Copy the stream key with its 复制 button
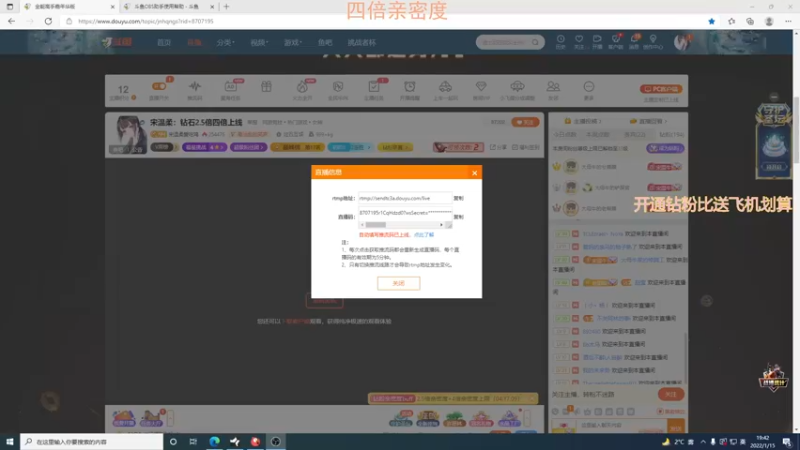Screen dimensions: 800x450 click(x=459, y=217)
